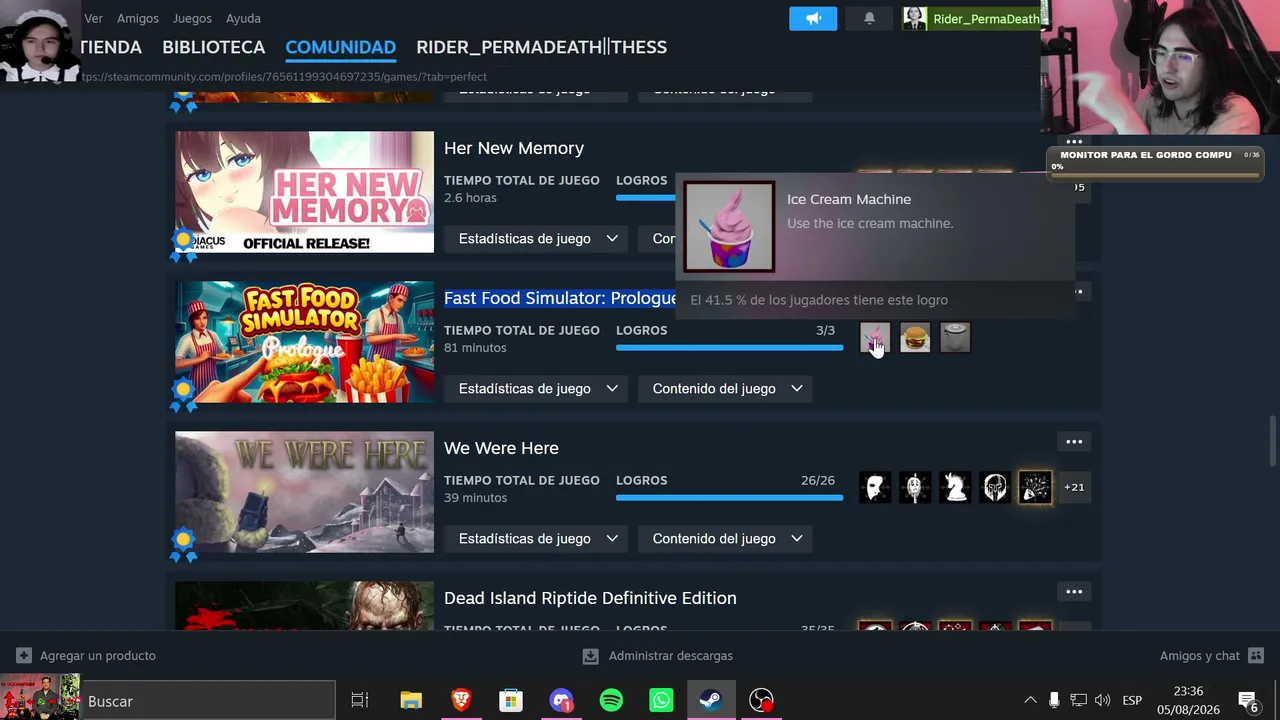
Task: Click the gold-bordered confetti achievement icon
Action: pos(1035,488)
